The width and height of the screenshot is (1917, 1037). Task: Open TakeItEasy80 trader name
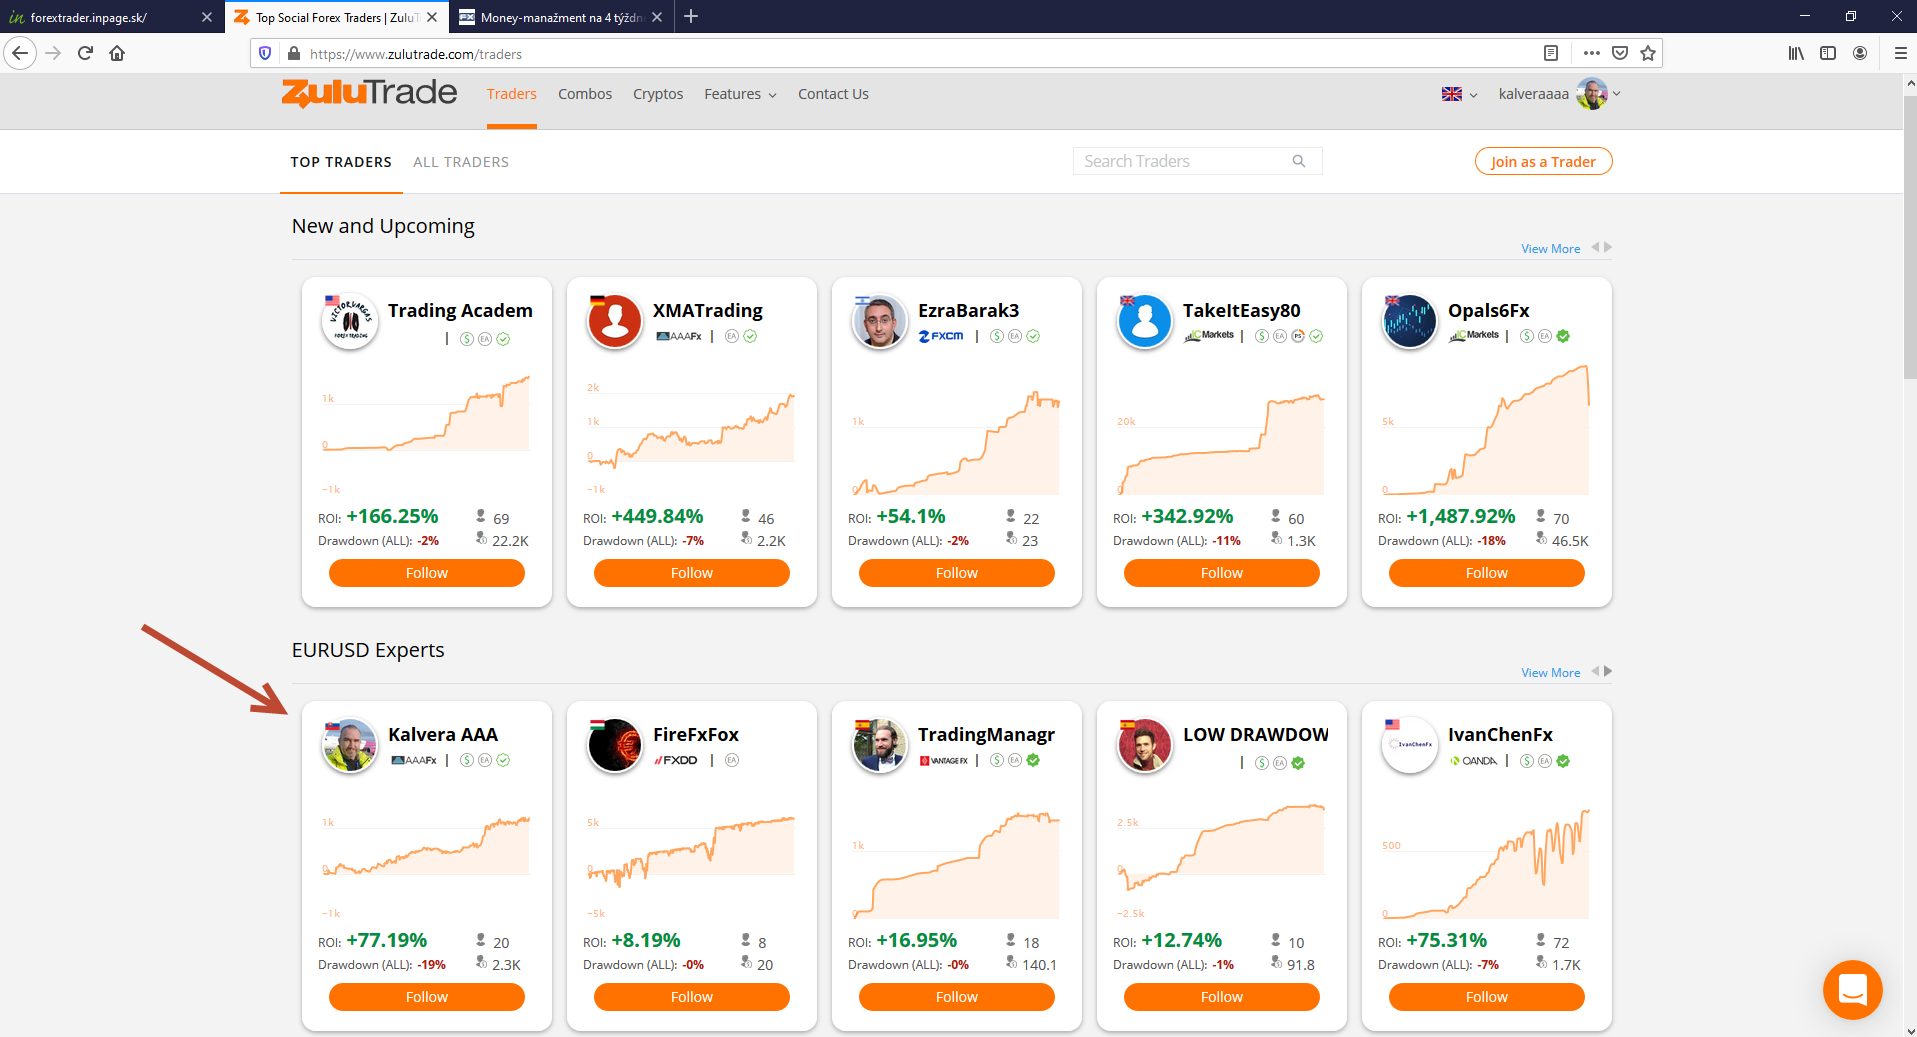point(1242,311)
